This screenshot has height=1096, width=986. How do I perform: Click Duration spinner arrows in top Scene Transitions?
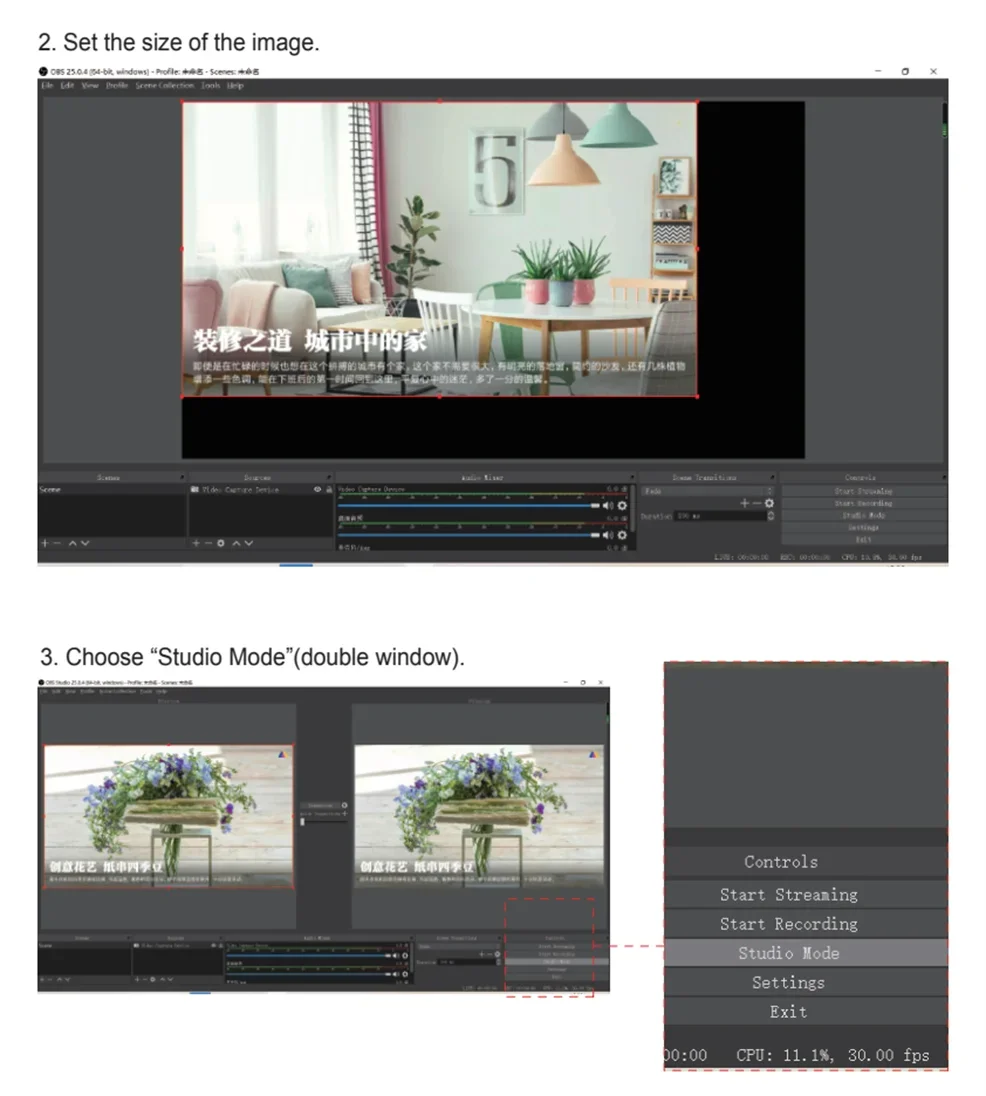[770, 516]
